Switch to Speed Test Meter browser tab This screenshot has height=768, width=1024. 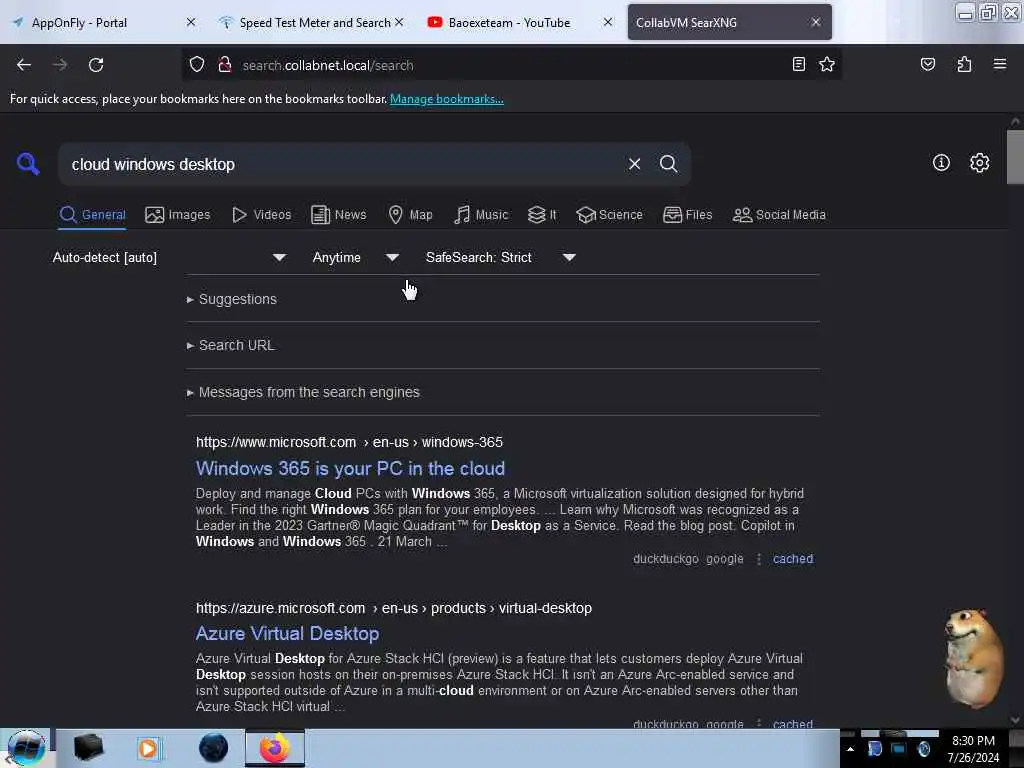314,22
